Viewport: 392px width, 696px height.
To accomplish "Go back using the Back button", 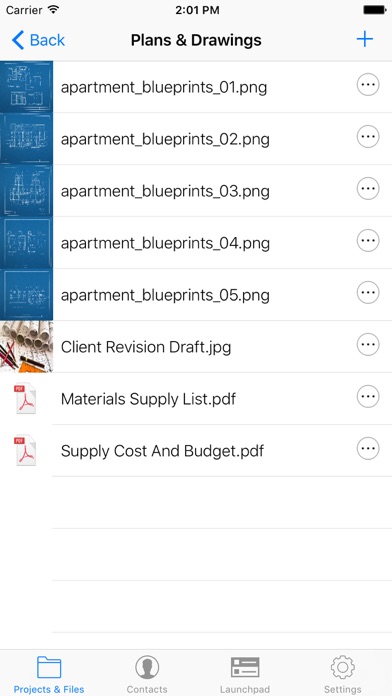I will click(38, 40).
